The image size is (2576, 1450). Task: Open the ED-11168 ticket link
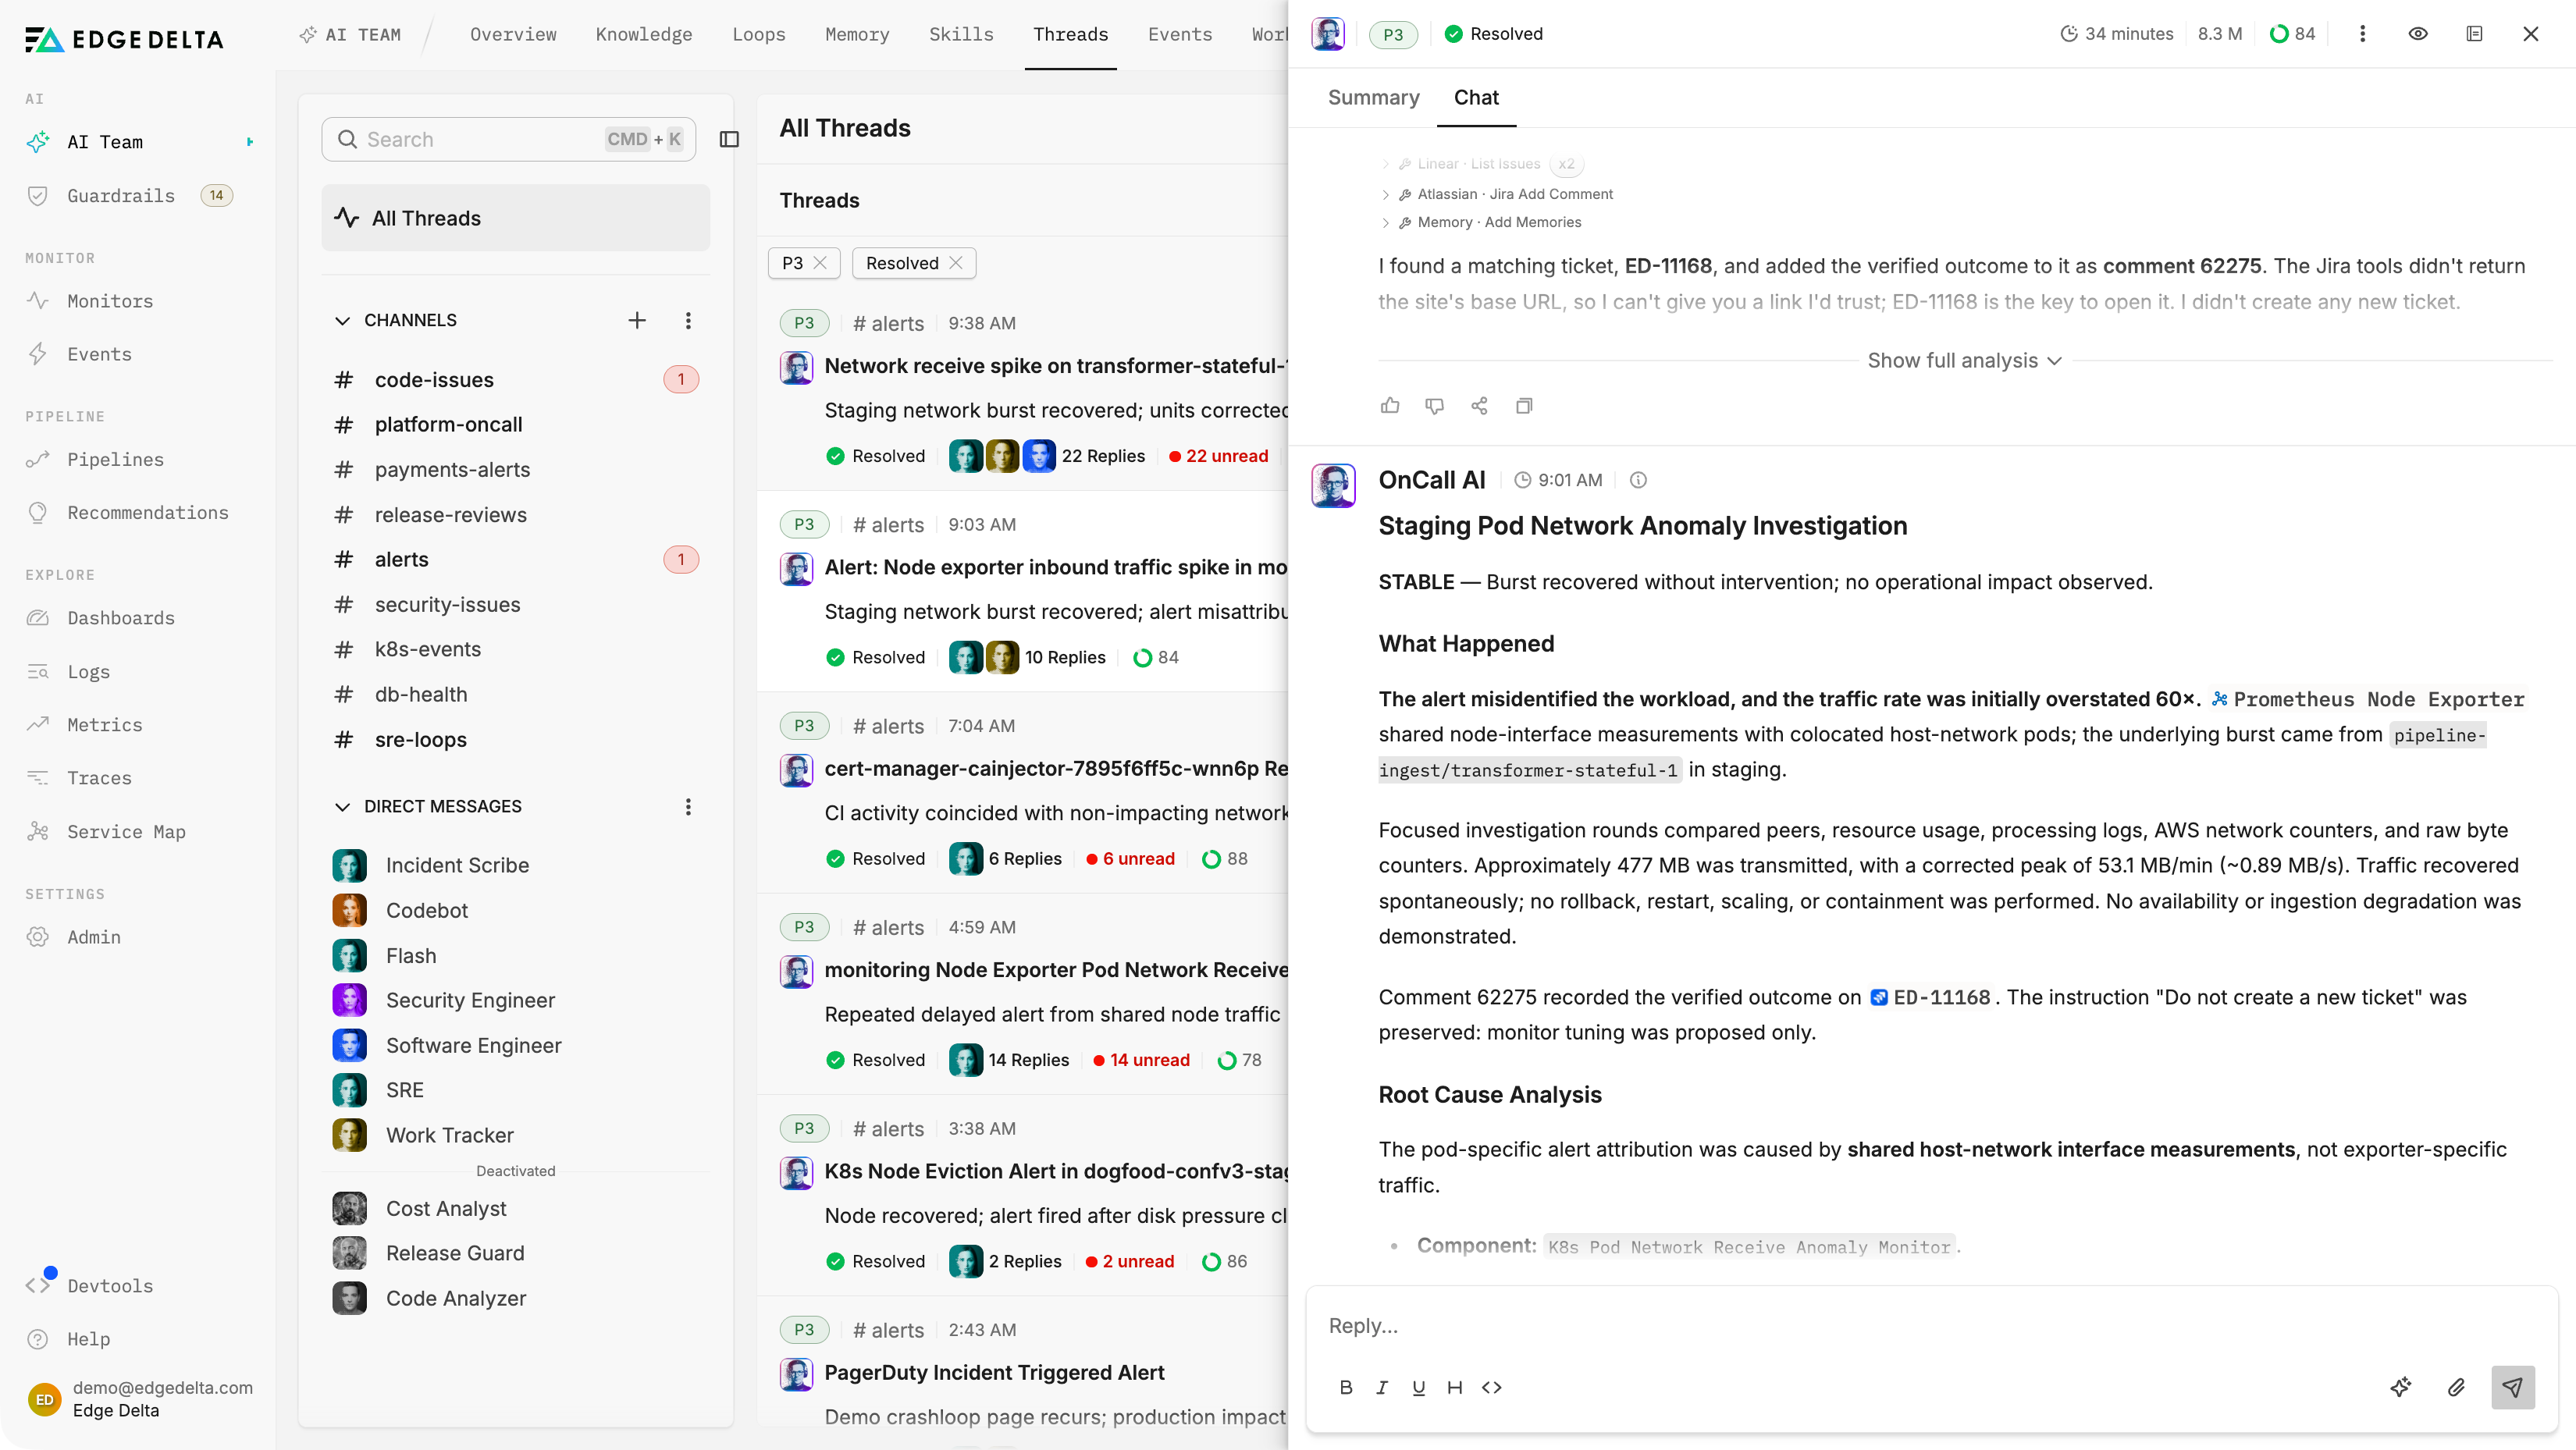pos(1931,997)
